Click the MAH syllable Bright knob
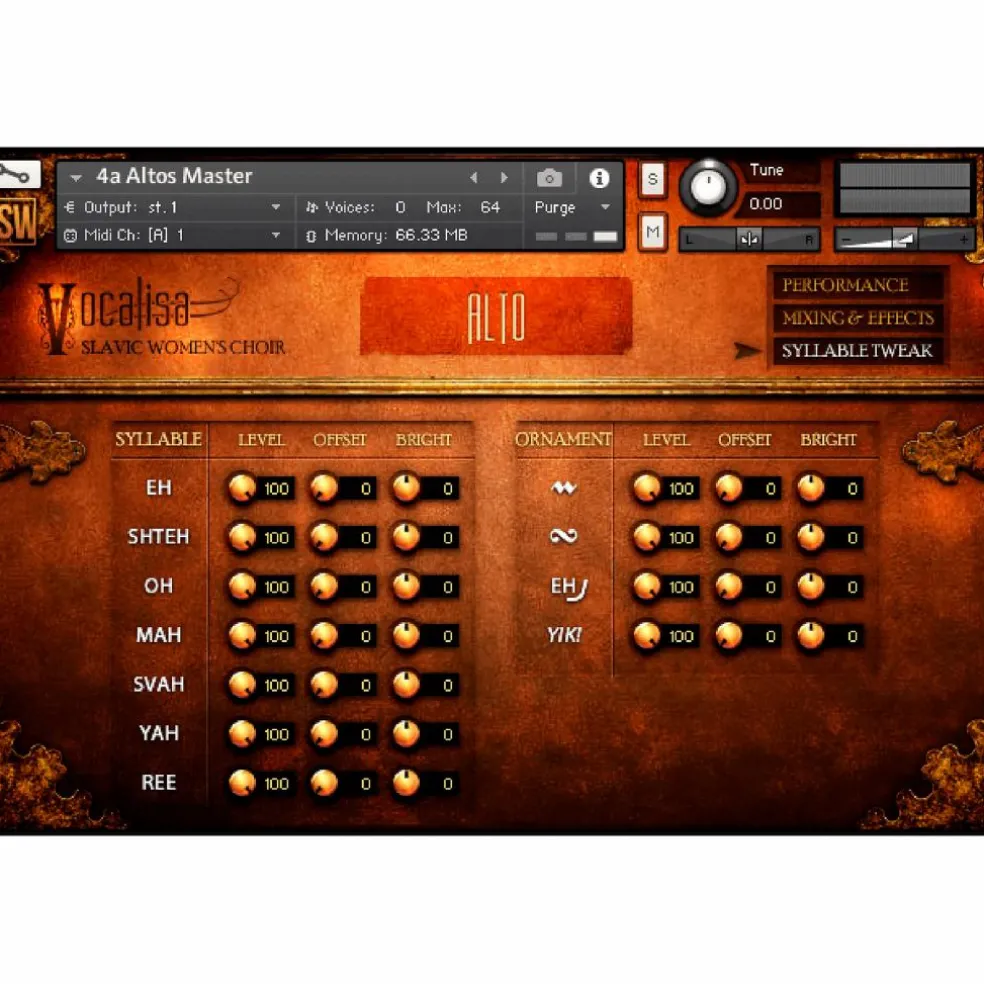984x984 pixels. click(406, 636)
